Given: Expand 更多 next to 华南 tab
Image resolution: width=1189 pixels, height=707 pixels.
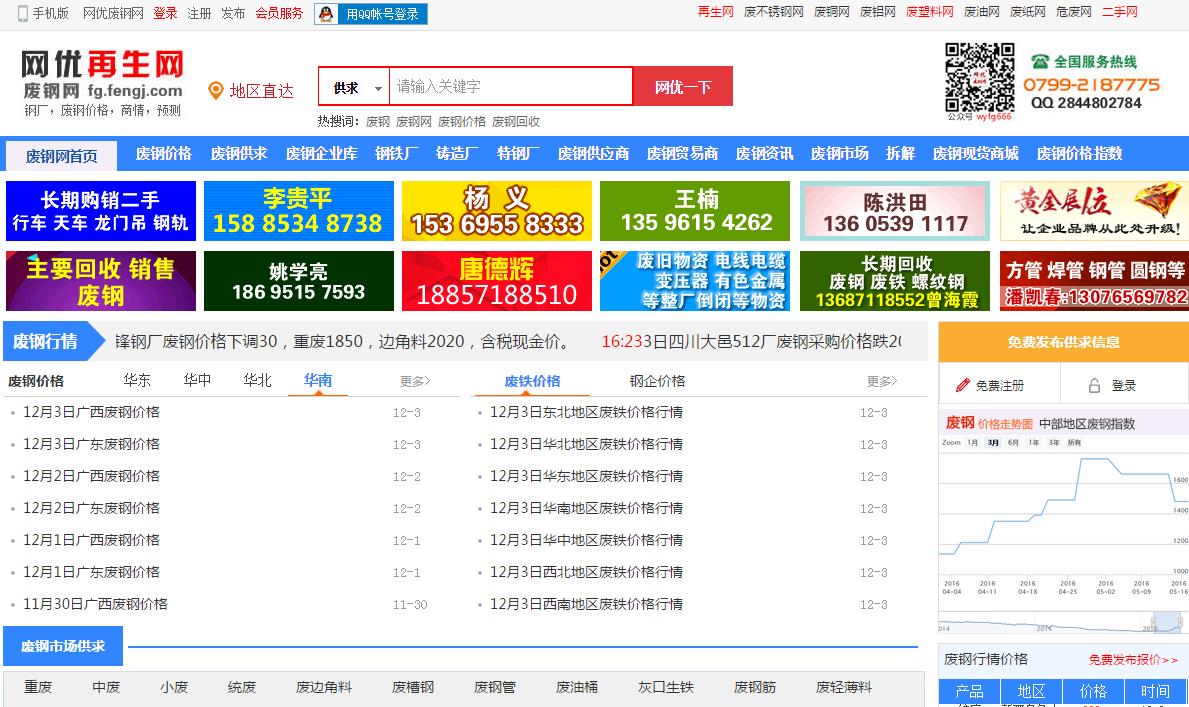Looking at the screenshot, I should coord(415,381).
